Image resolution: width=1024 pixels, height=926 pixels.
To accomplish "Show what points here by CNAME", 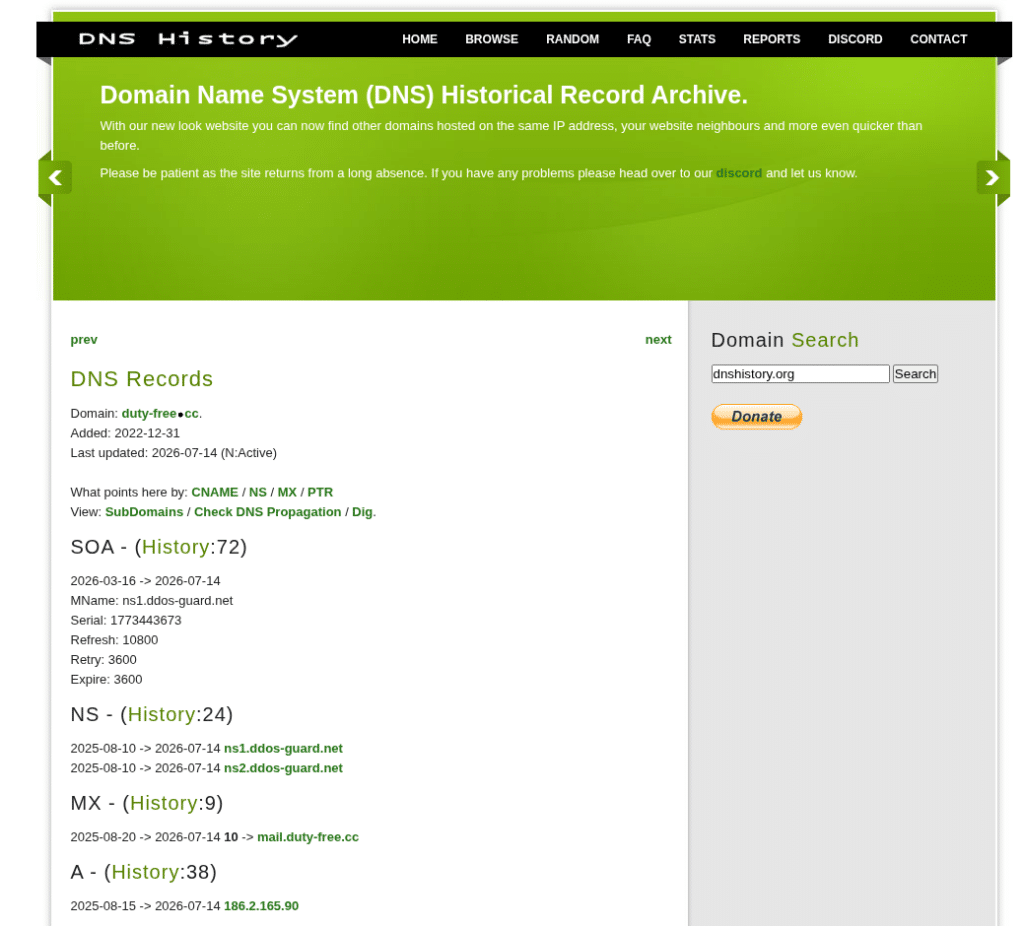I will point(215,492).
